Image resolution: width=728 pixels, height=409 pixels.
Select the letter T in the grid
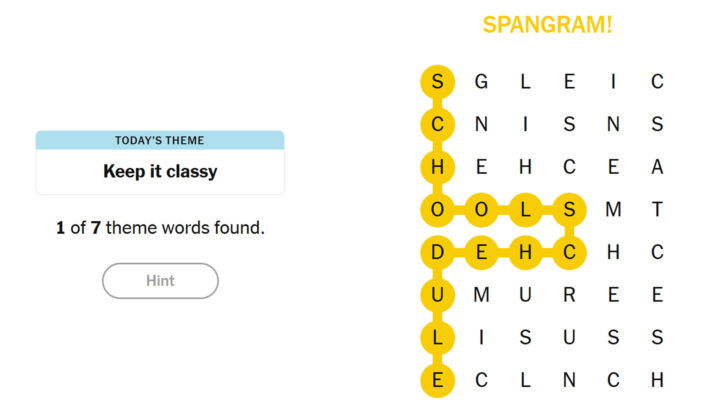[x=657, y=209]
